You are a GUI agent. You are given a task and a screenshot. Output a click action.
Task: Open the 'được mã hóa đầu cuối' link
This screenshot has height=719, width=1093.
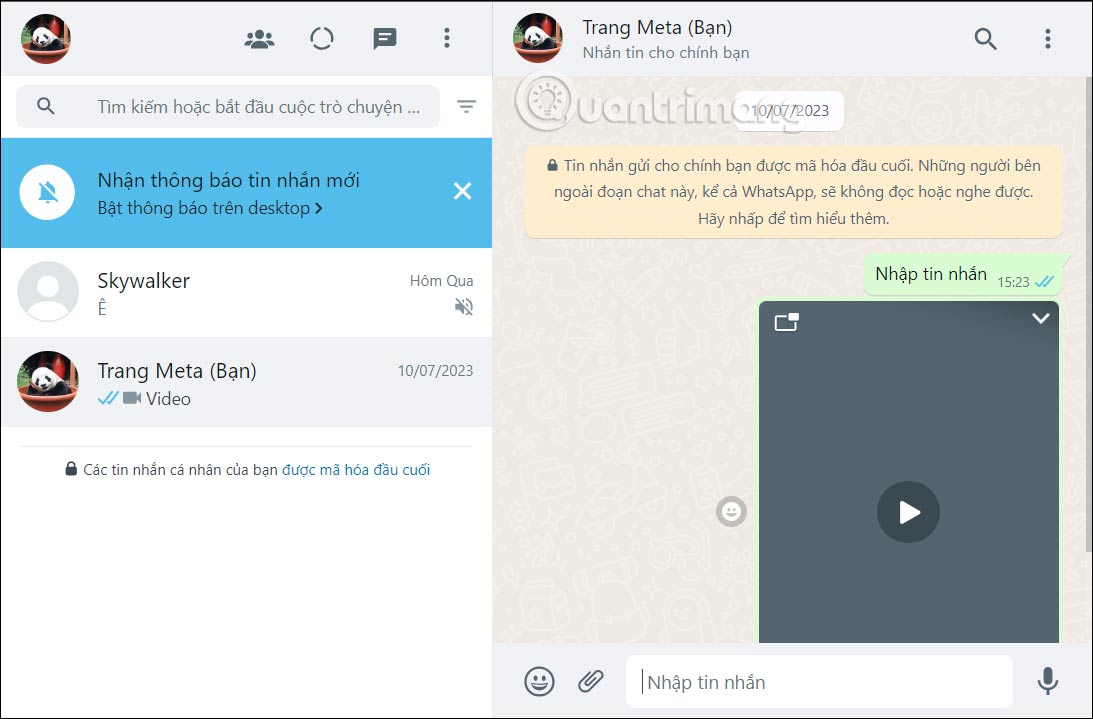(x=358, y=469)
